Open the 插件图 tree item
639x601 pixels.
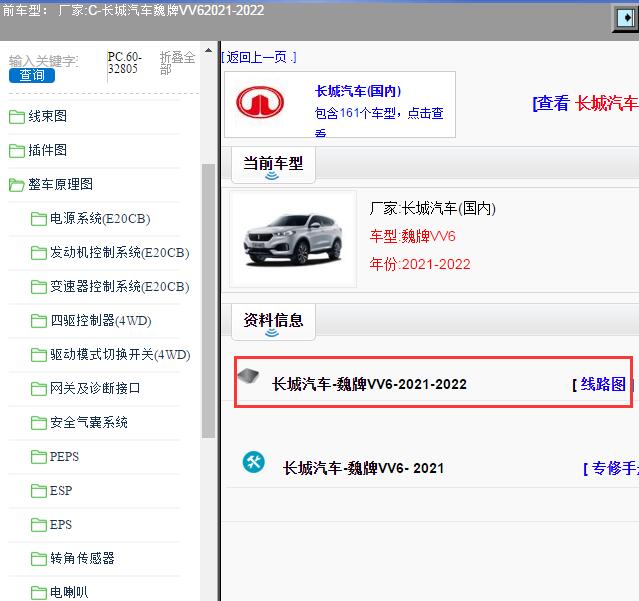click(48, 150)
